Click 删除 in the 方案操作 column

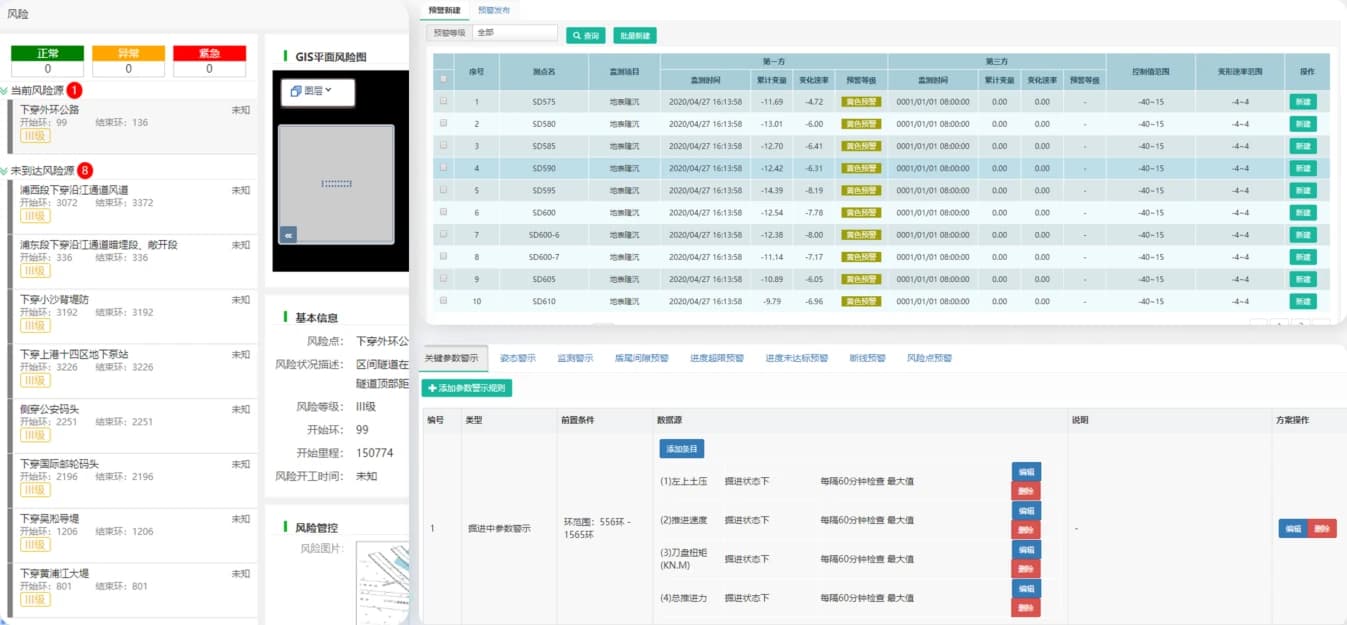pos(1322,529)
